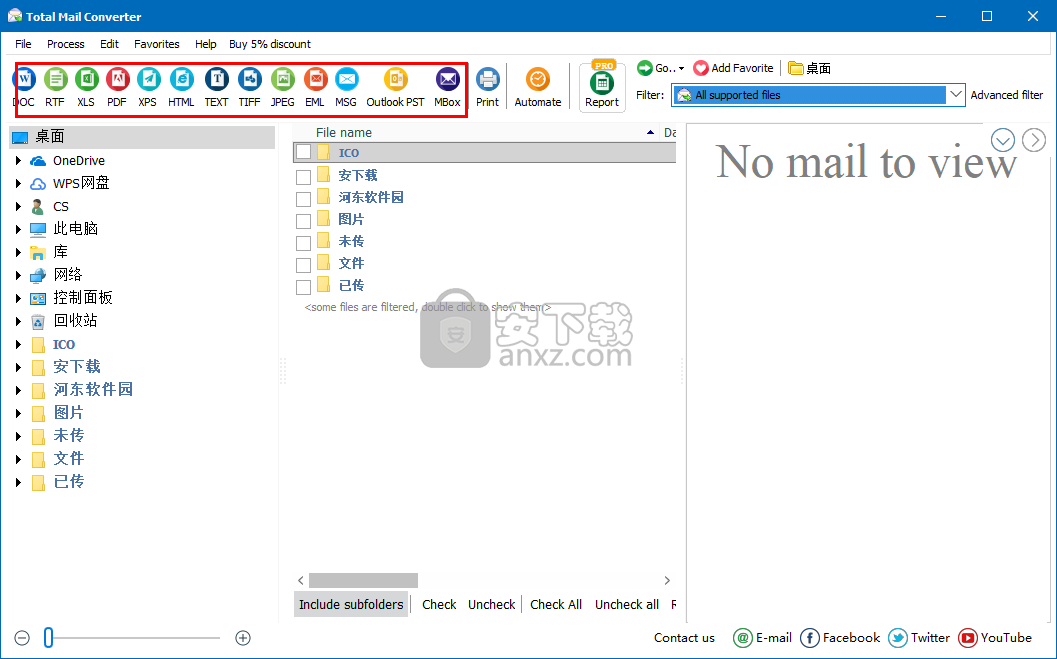Select the MBox conversion icon
Screen dimensions: 1057x659
tap(448, 87)
